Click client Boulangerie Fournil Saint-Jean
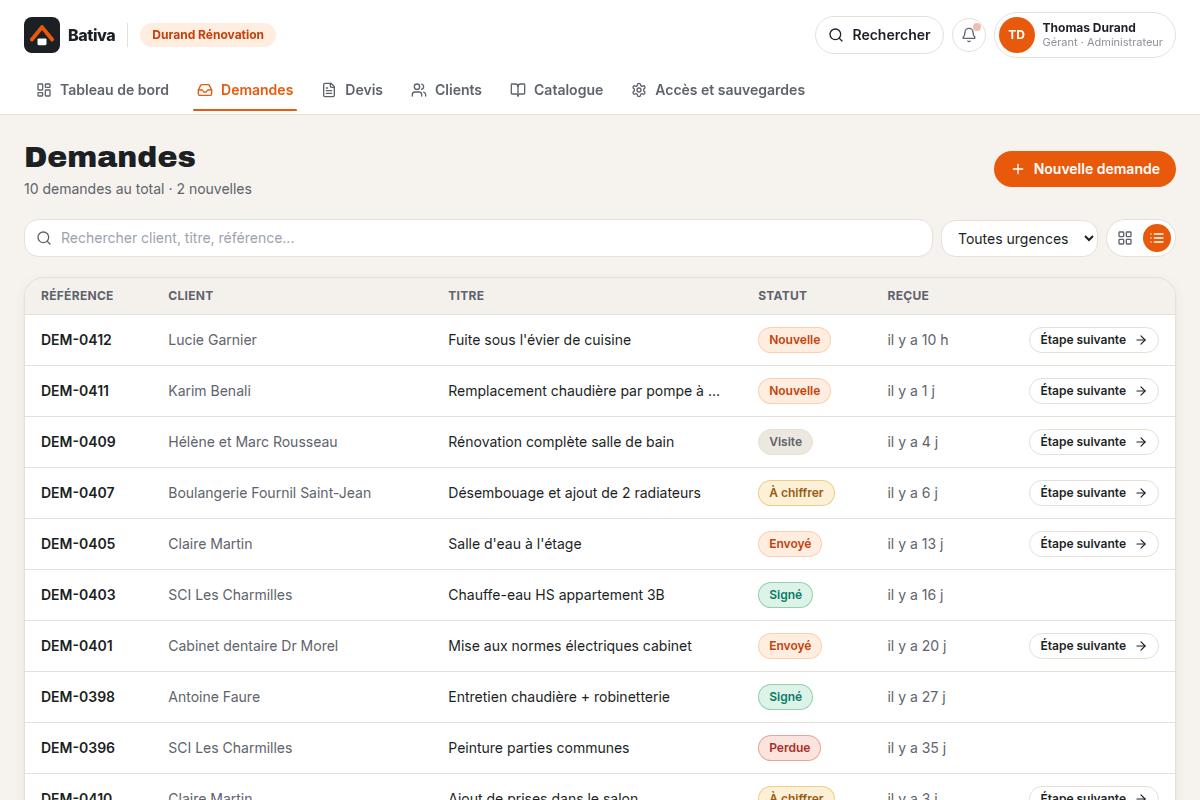 (x=269, y=493)
